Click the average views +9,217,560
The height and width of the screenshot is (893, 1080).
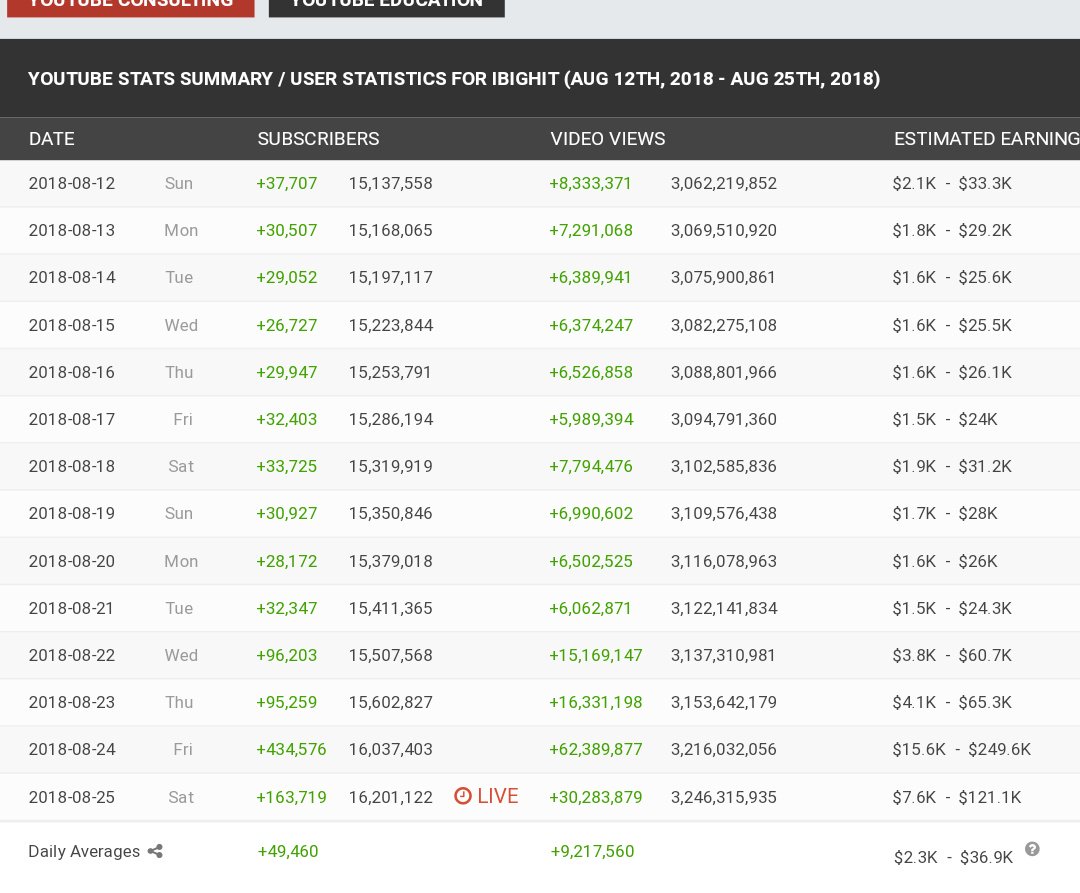[x=592, y=851]
